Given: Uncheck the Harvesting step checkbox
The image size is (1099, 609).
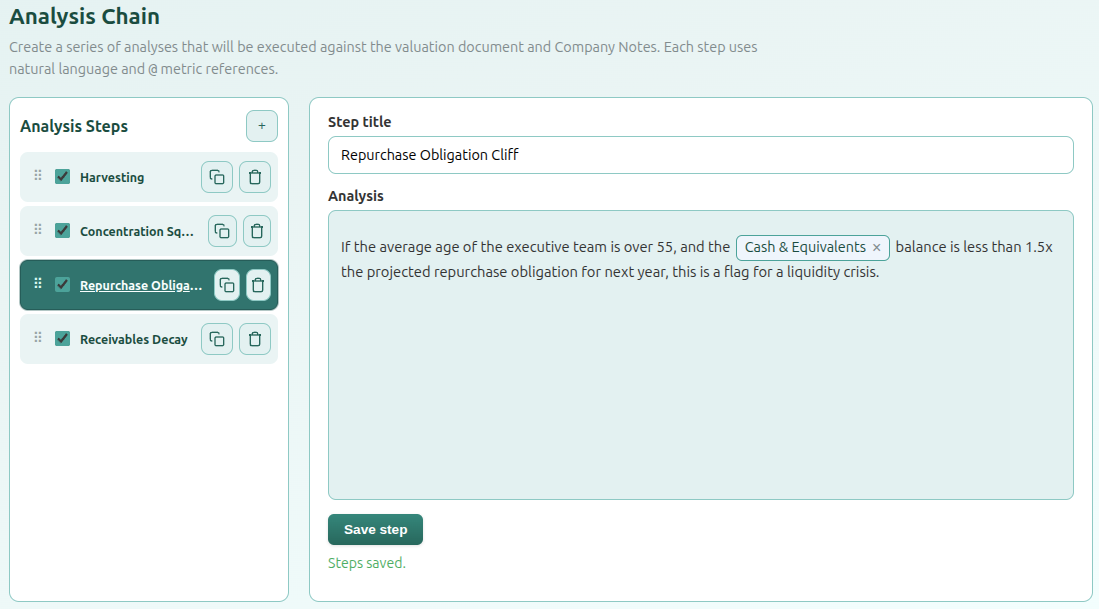Looking at the screenshot, I should (x=62, y=177).
